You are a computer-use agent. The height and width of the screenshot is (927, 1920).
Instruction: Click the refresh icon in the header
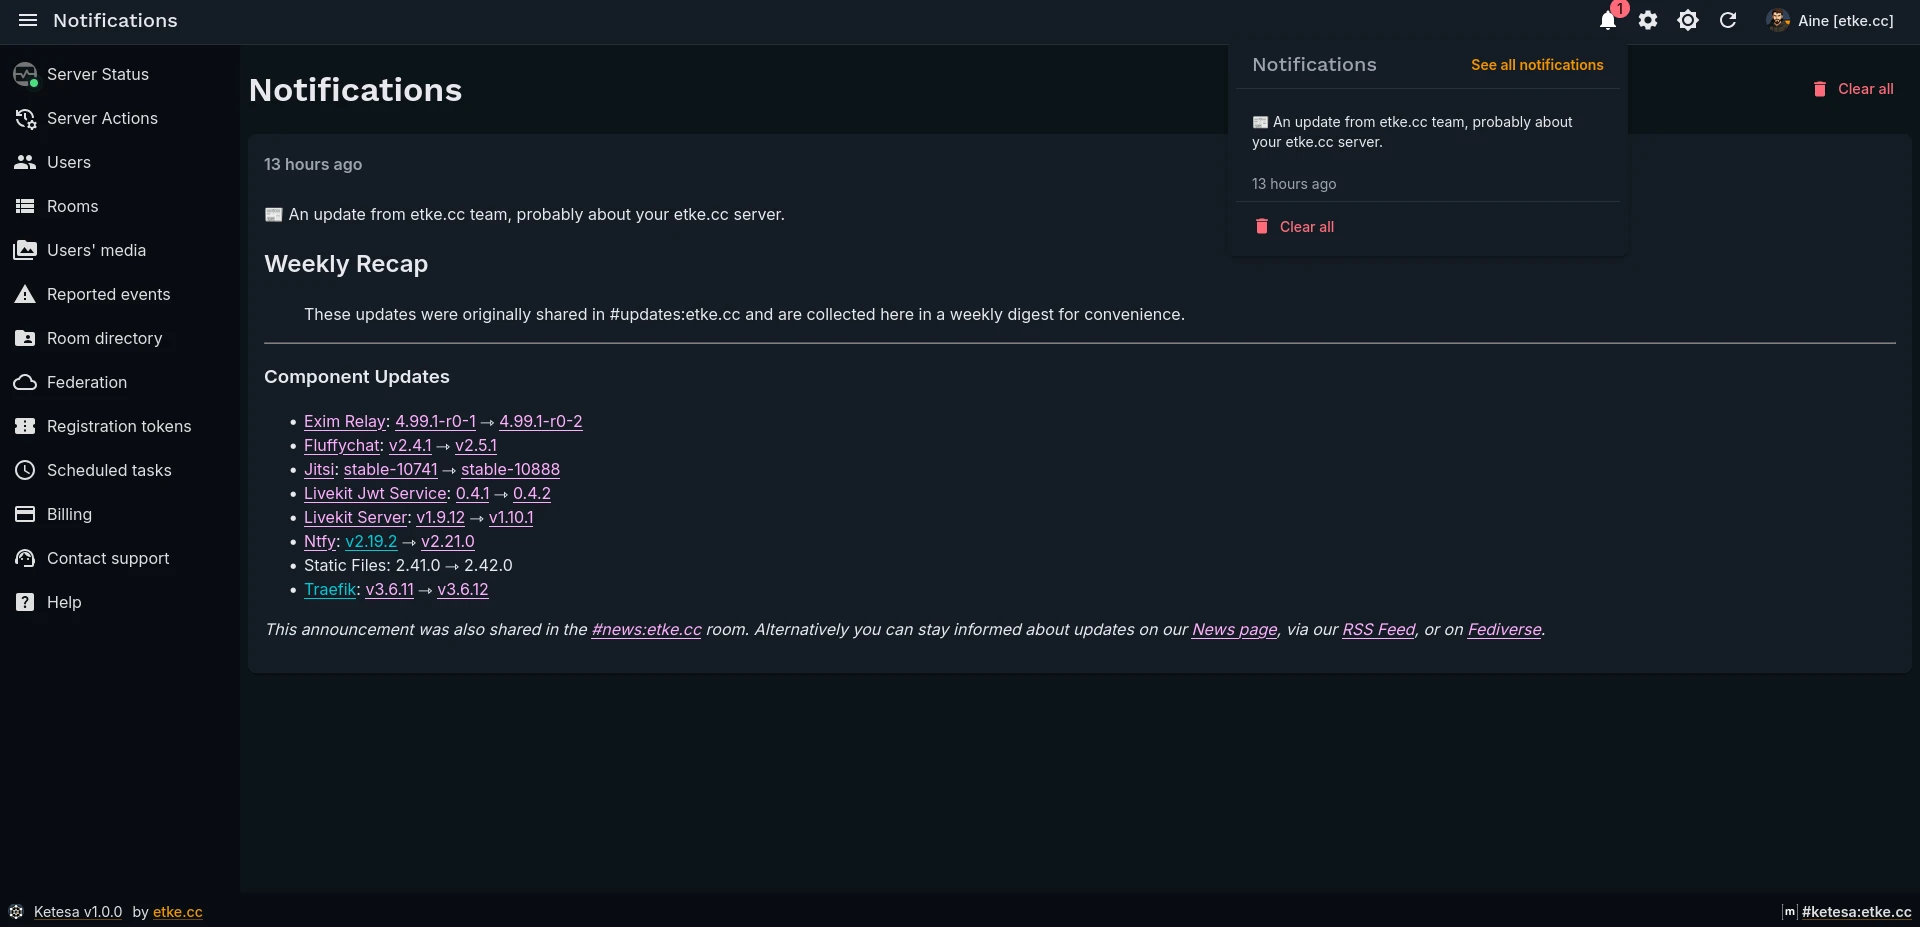click(1728, 20)
